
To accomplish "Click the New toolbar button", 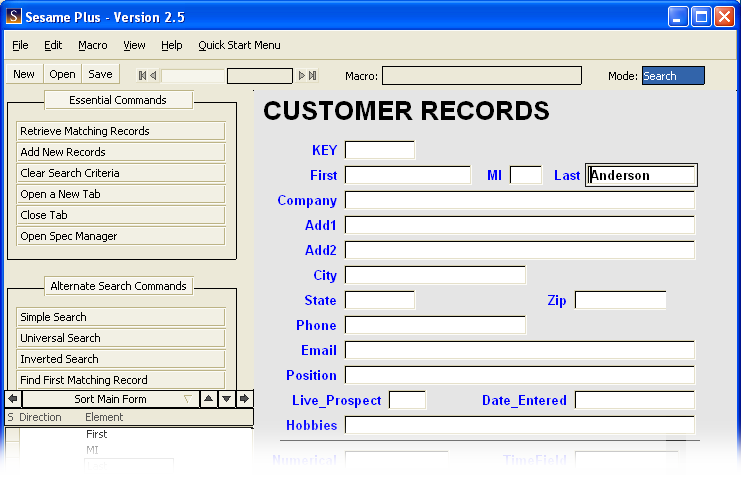I will click(x=24, y=74).
